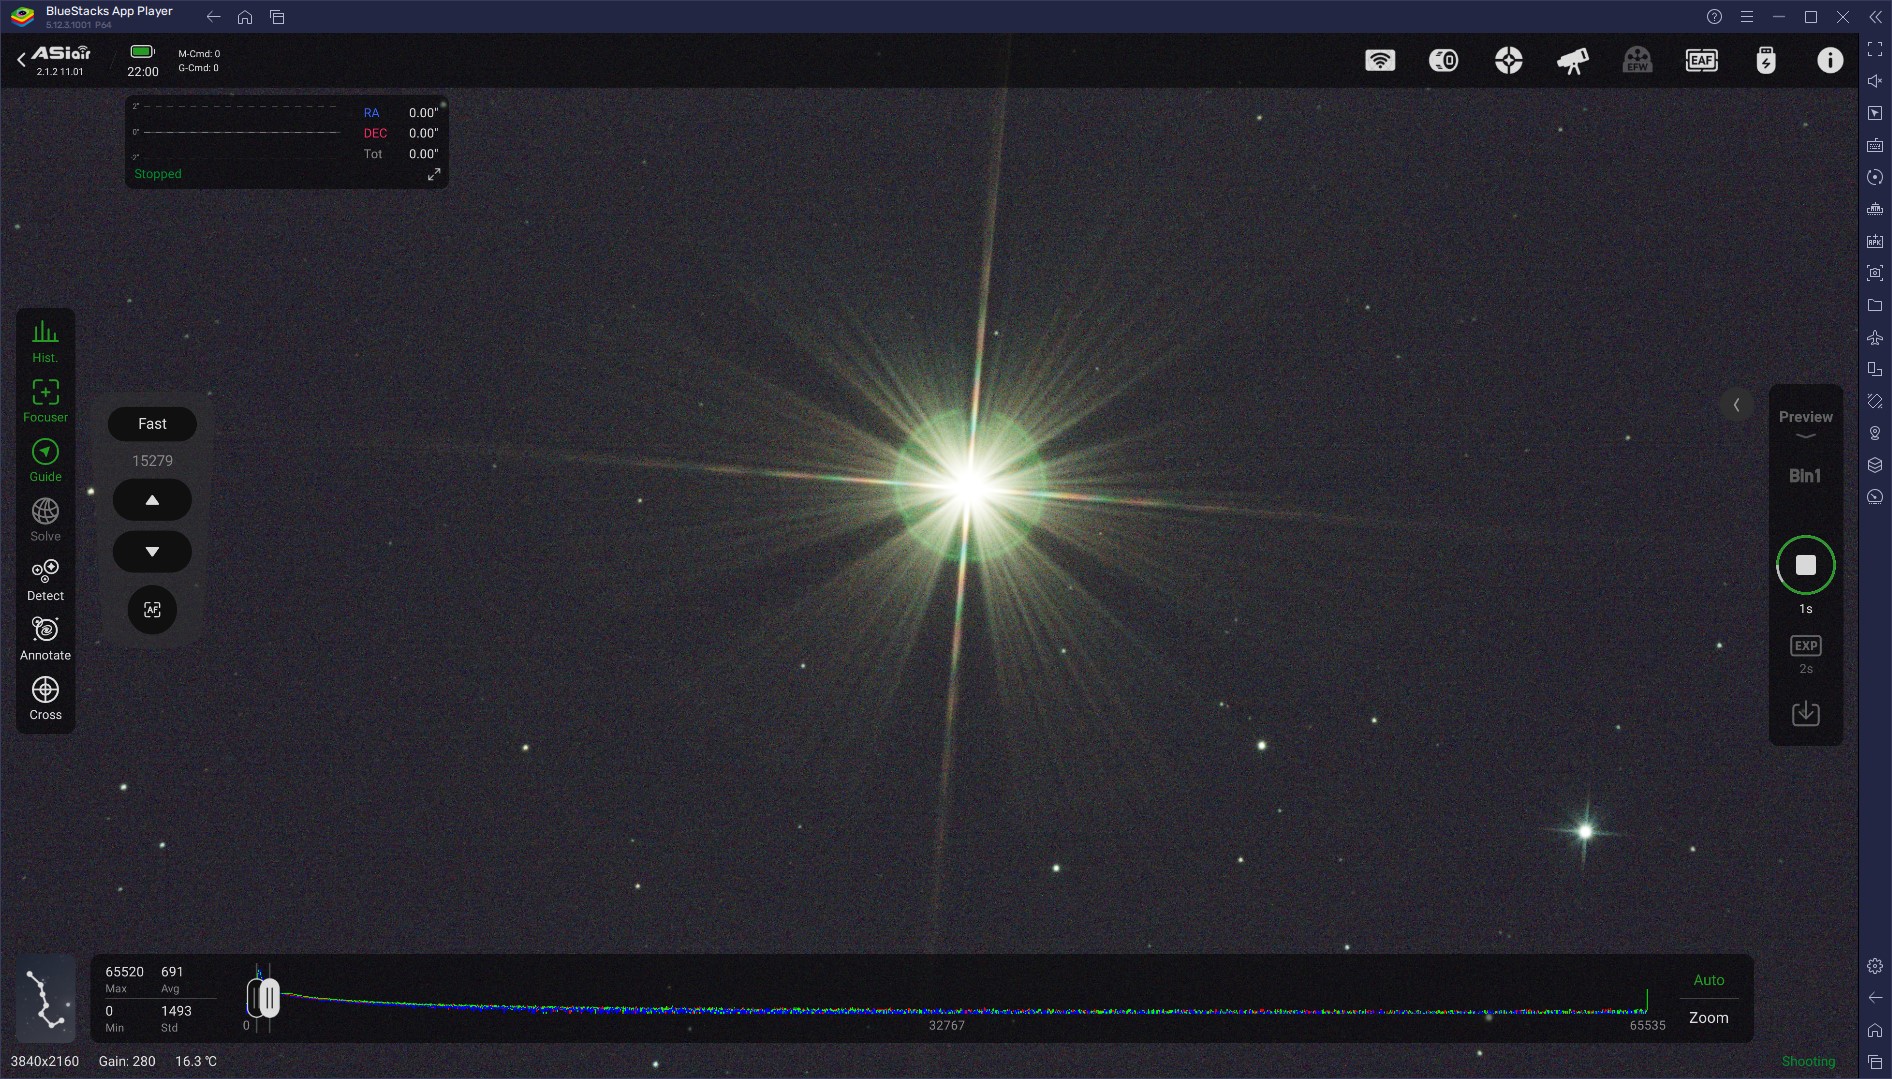Open the EXP exposure time selector
This screenshot has width=1892, height=1079.
[x=1805, y=653]
